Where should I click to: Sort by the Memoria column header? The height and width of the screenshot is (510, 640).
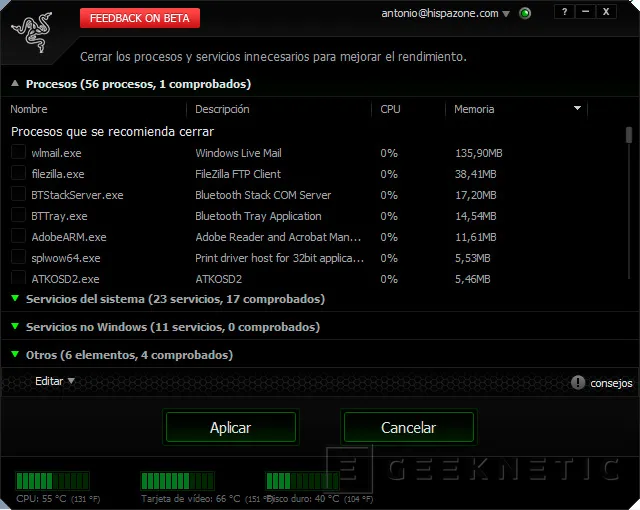coord(474,109)
